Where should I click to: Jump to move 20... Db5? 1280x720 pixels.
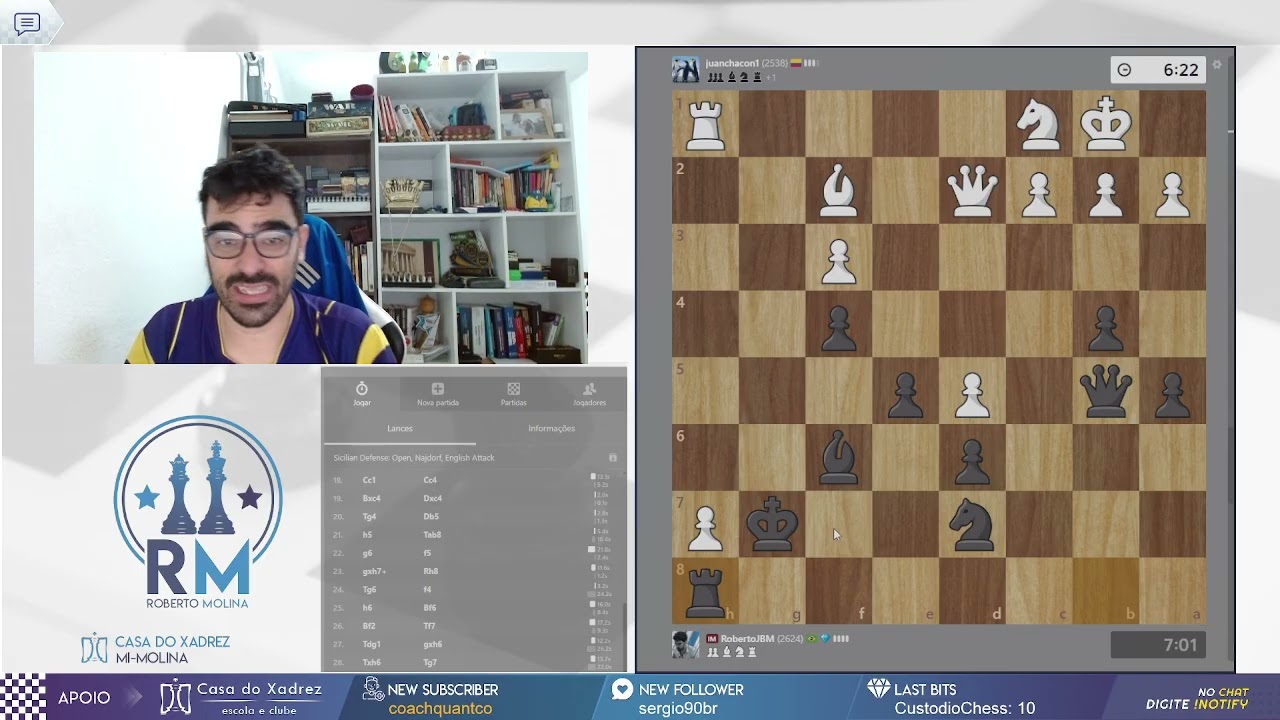(x=431, y=517)
